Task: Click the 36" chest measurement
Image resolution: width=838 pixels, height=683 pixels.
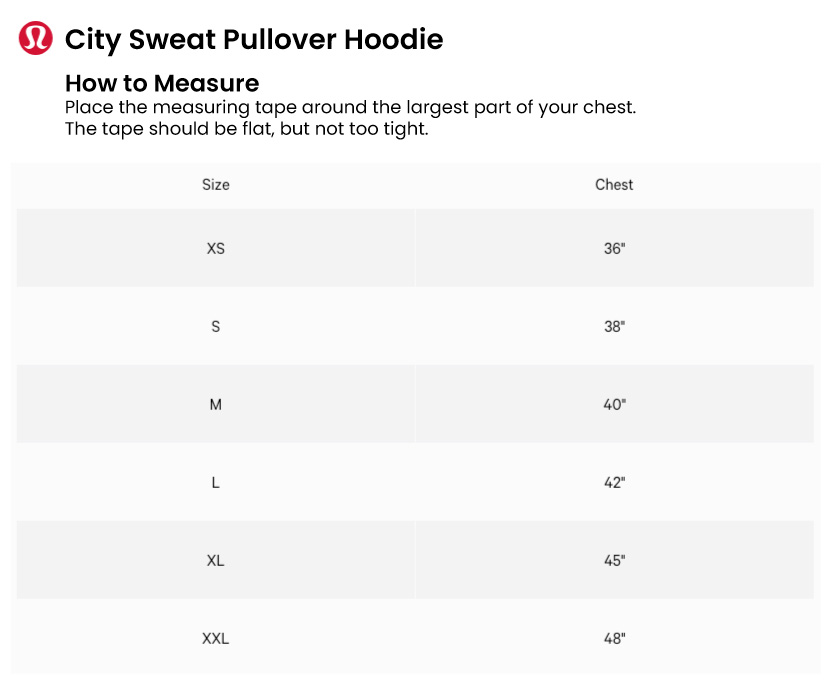Action: (614, 248)
